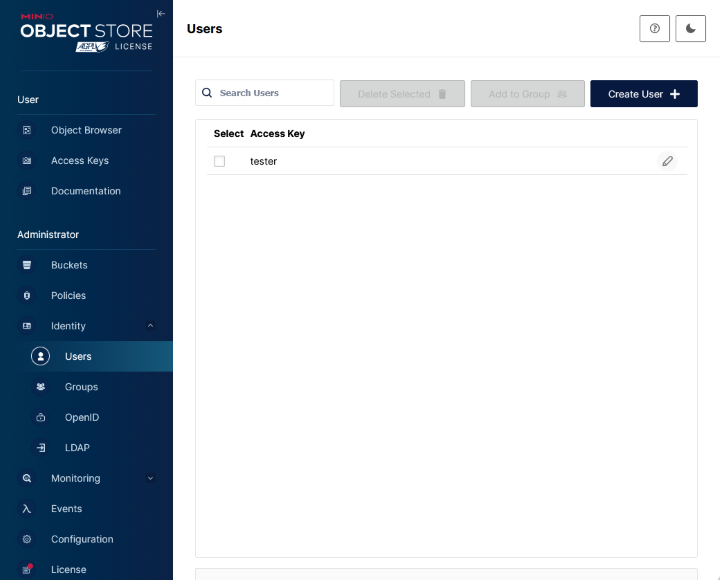Select the checkbox next to tester

pos(220,161)
